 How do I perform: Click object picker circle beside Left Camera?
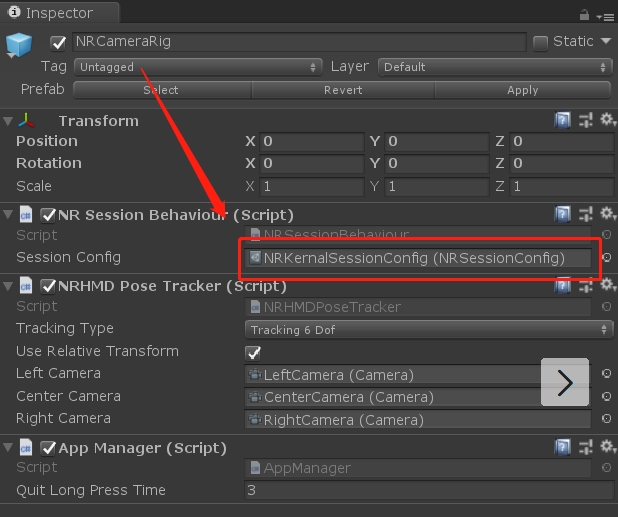point(606,375)
